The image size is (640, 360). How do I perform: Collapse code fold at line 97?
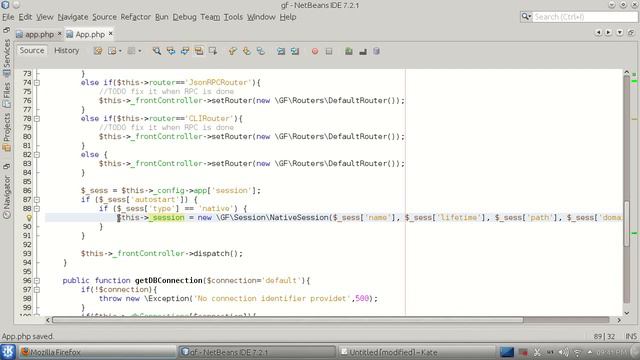pos(37,290)
